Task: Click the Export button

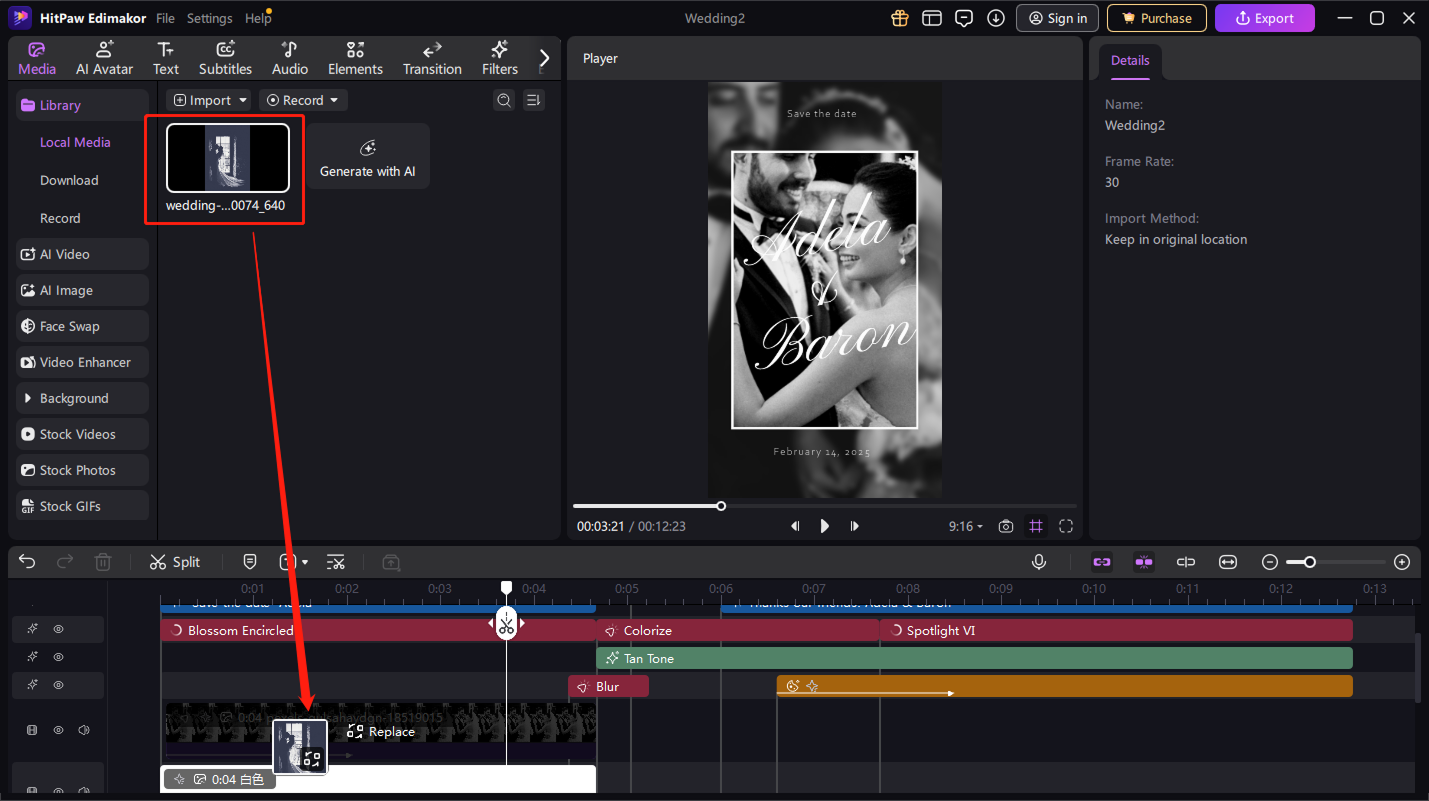Action: pos(1264,17)
